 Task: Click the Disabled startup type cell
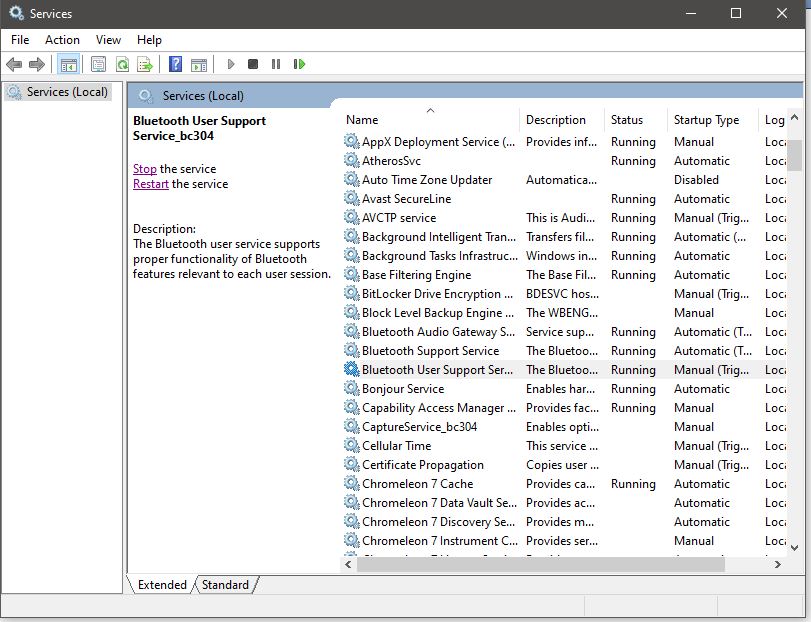click(x=696, y=179)
